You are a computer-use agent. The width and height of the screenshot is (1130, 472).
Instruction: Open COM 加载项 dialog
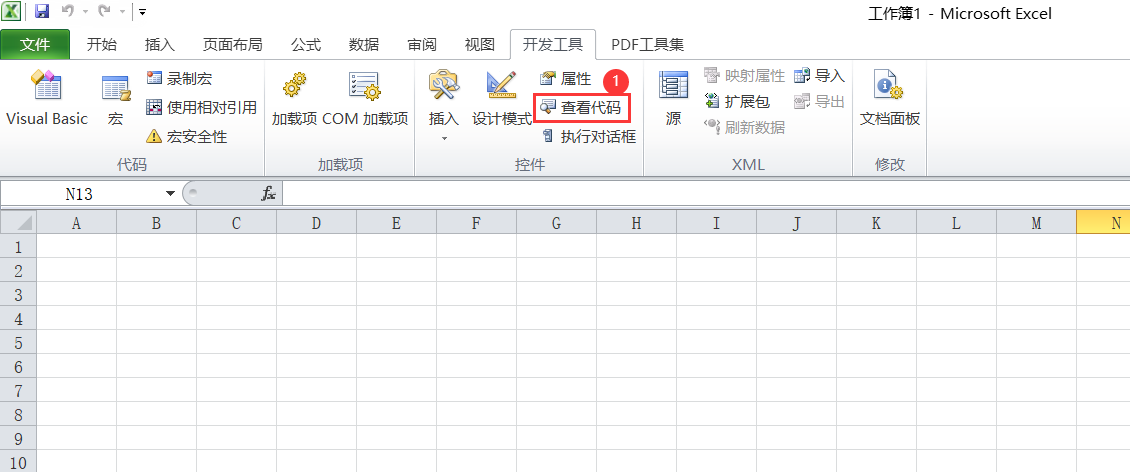point(365,100)
